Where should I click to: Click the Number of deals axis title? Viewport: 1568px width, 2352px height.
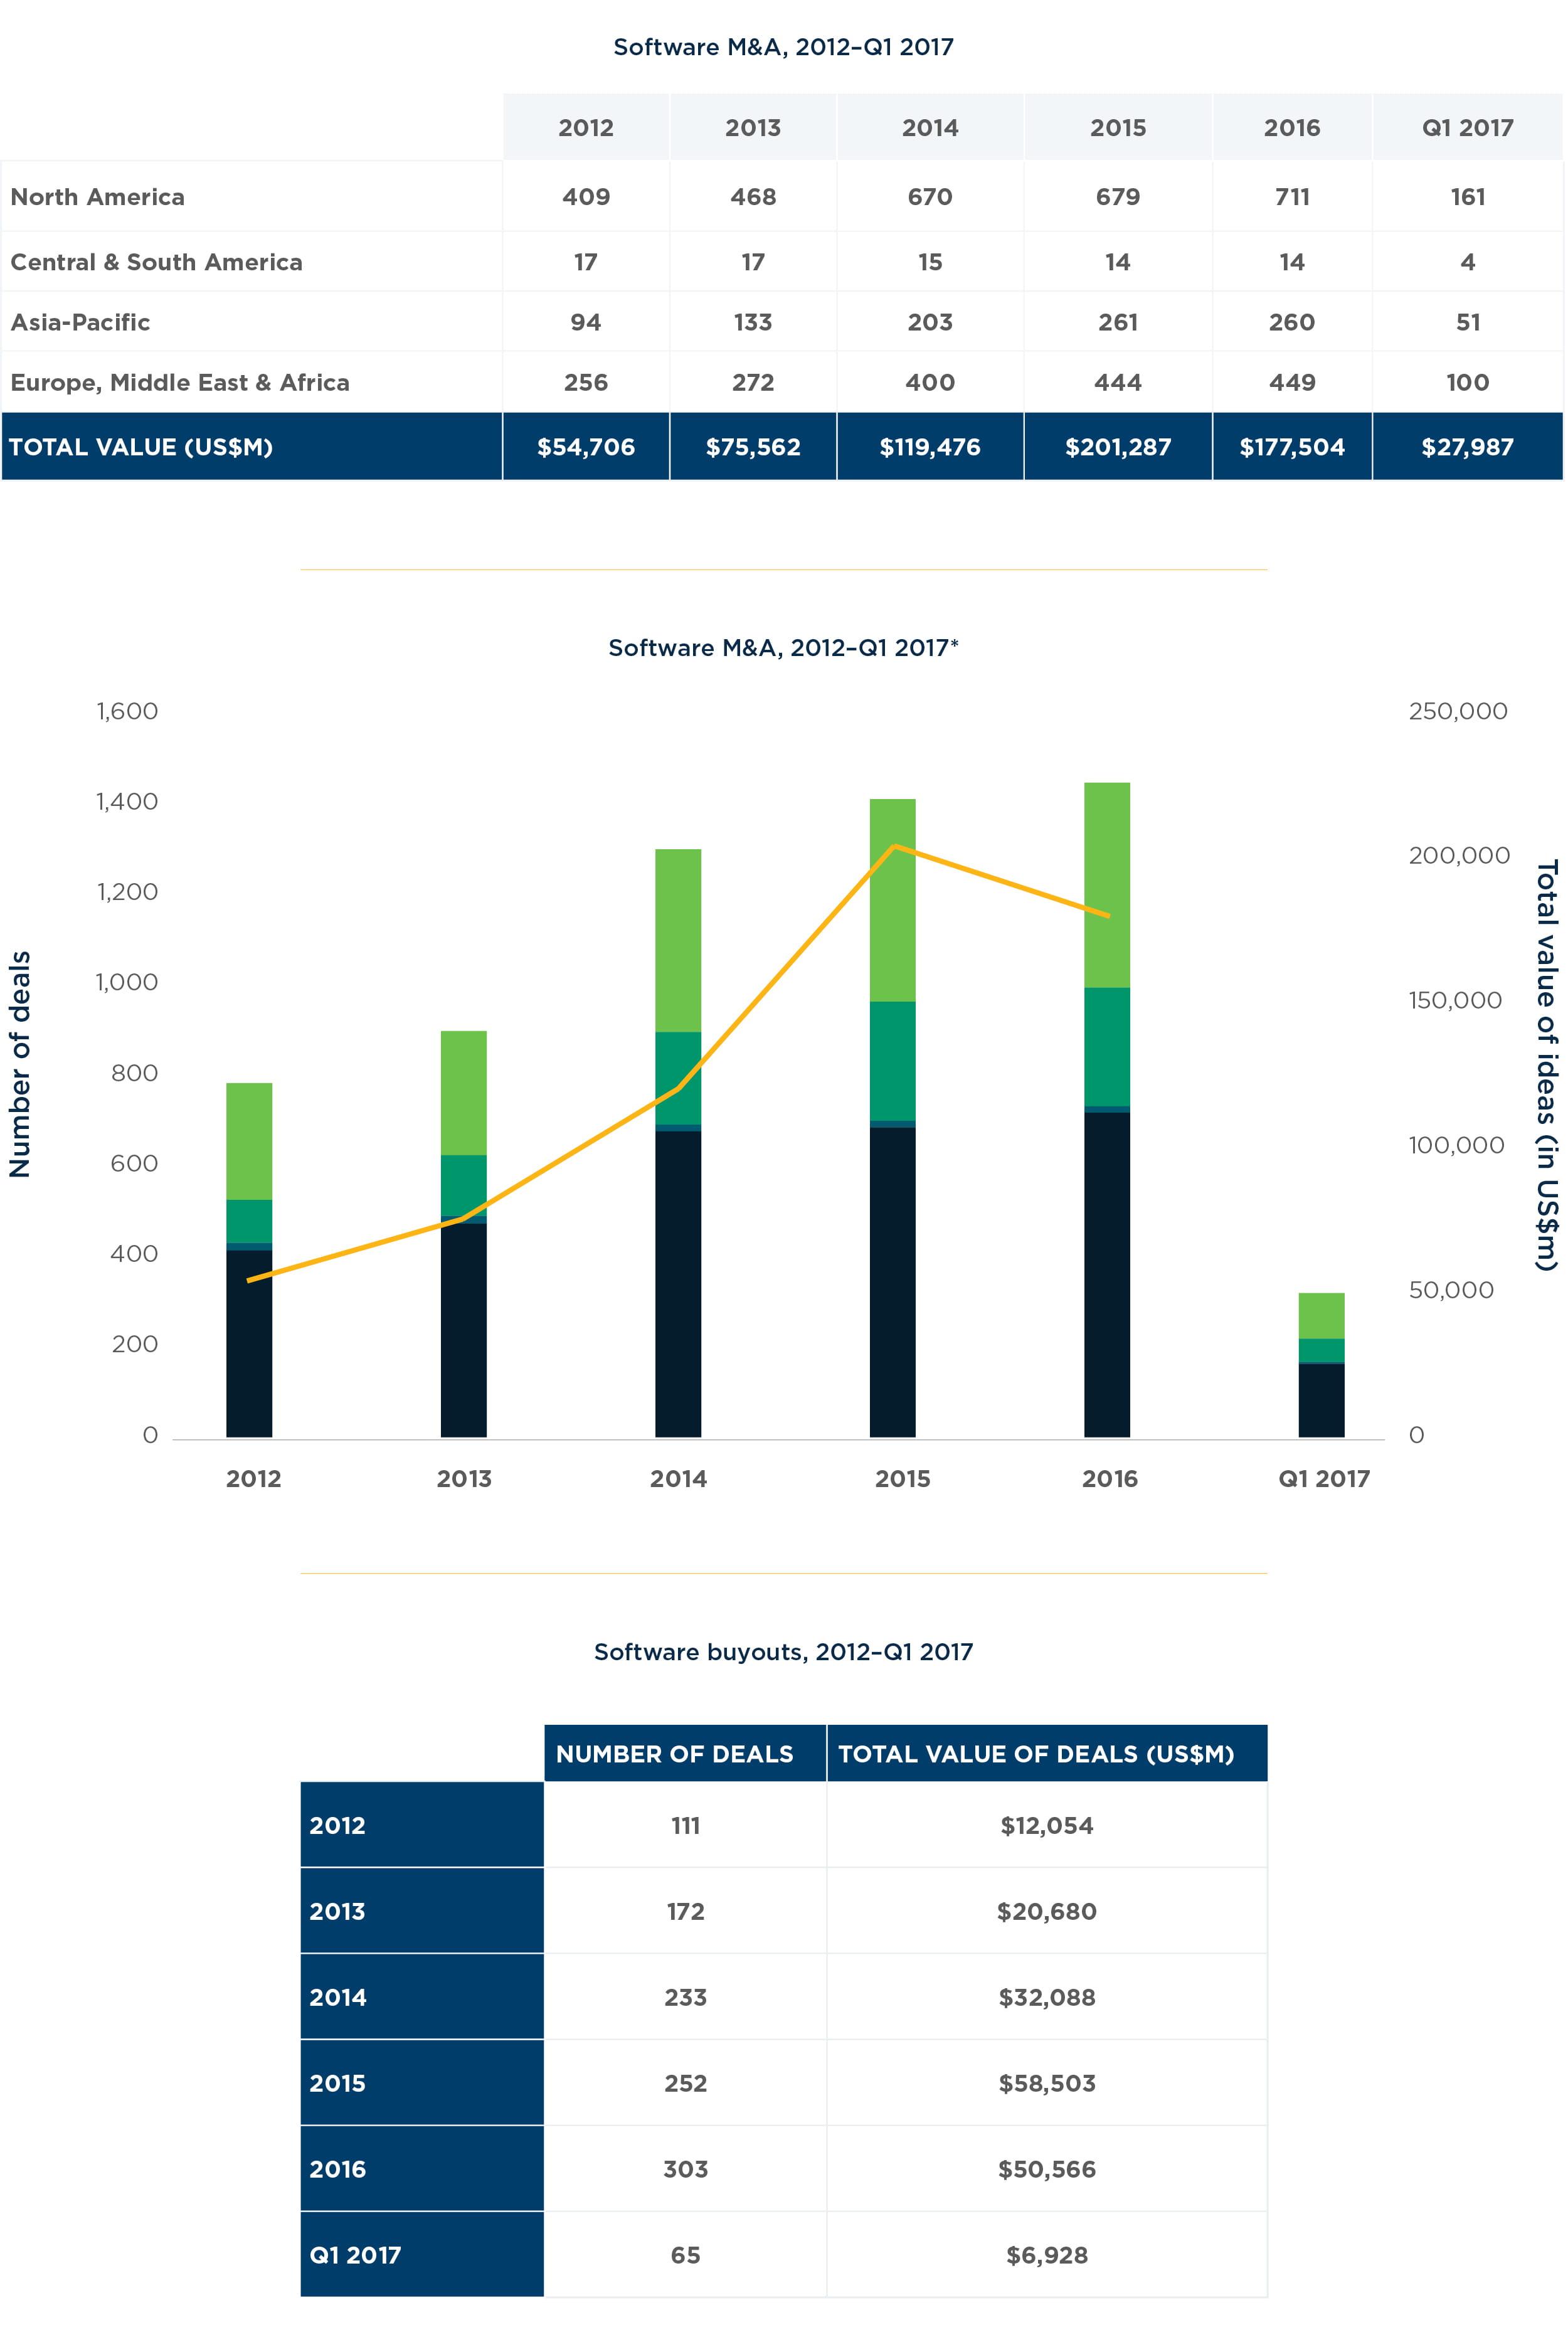[x=20, y=1064]
